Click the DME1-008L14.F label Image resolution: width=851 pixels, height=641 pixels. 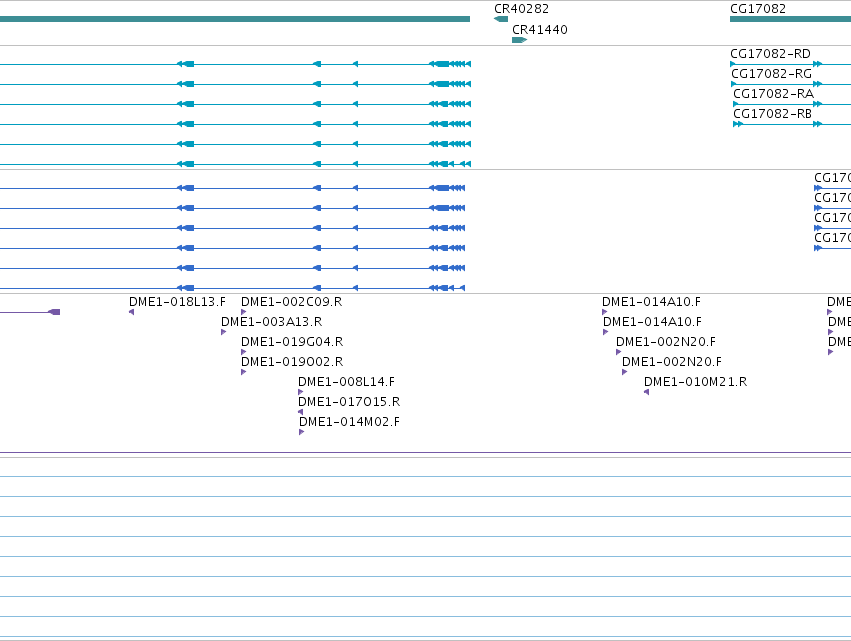[x=346, y=382]
